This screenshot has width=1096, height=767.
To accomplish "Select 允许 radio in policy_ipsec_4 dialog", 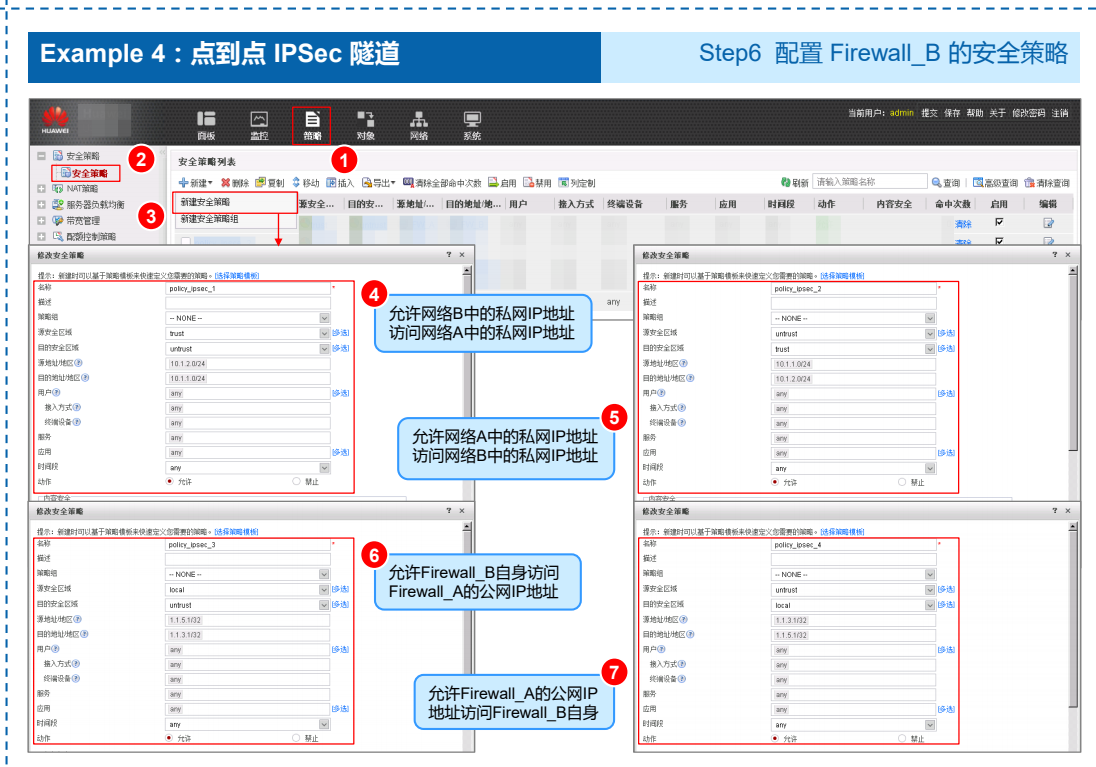I will tap(775, 739).
